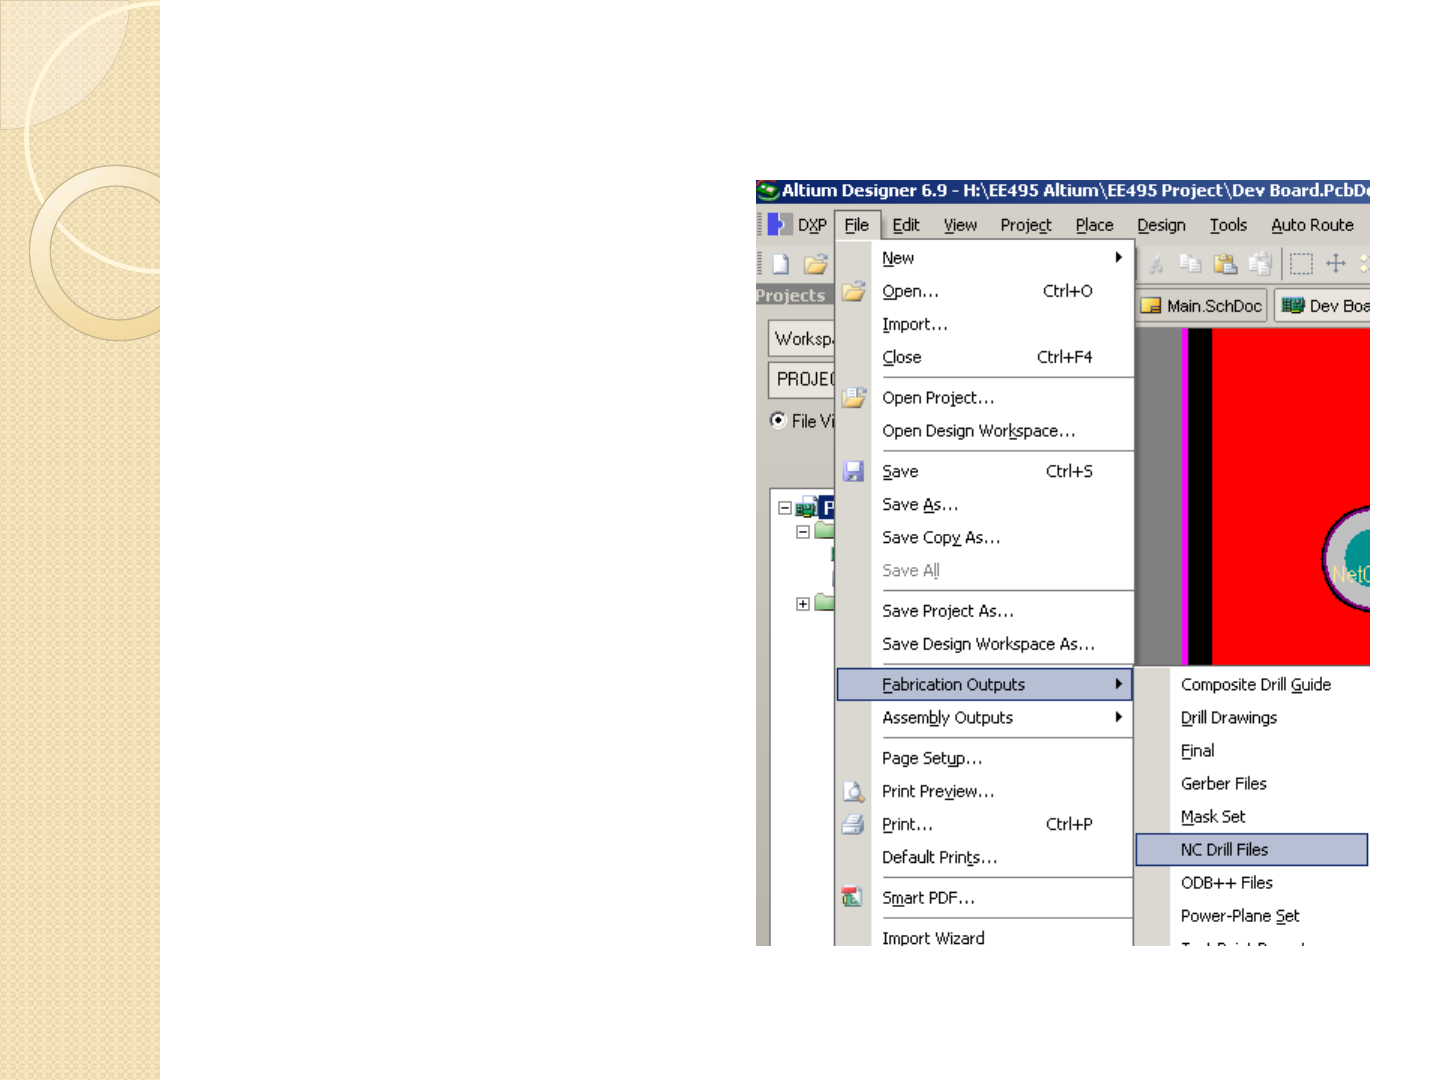Open the Design menu
Screen dimensions: 1440x1080
click(1161, 225)
